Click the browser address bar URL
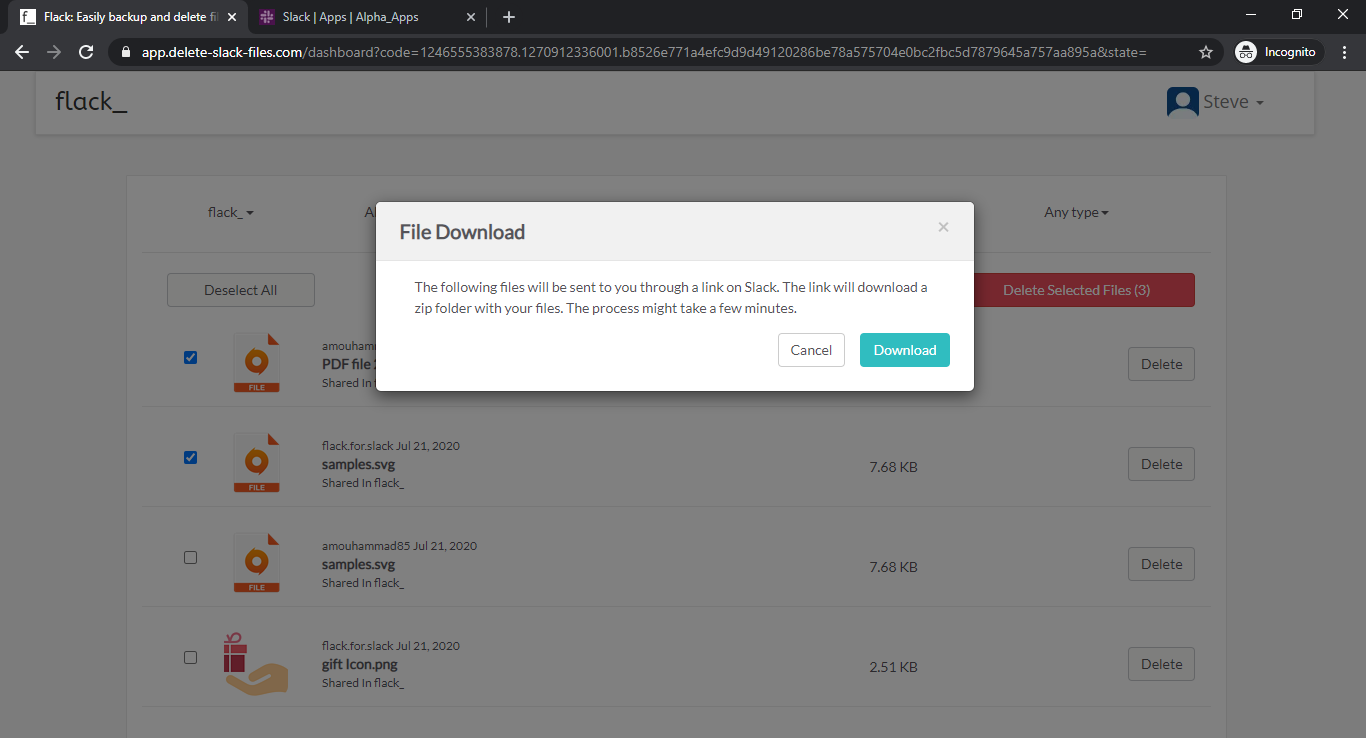 coord(644,52)
